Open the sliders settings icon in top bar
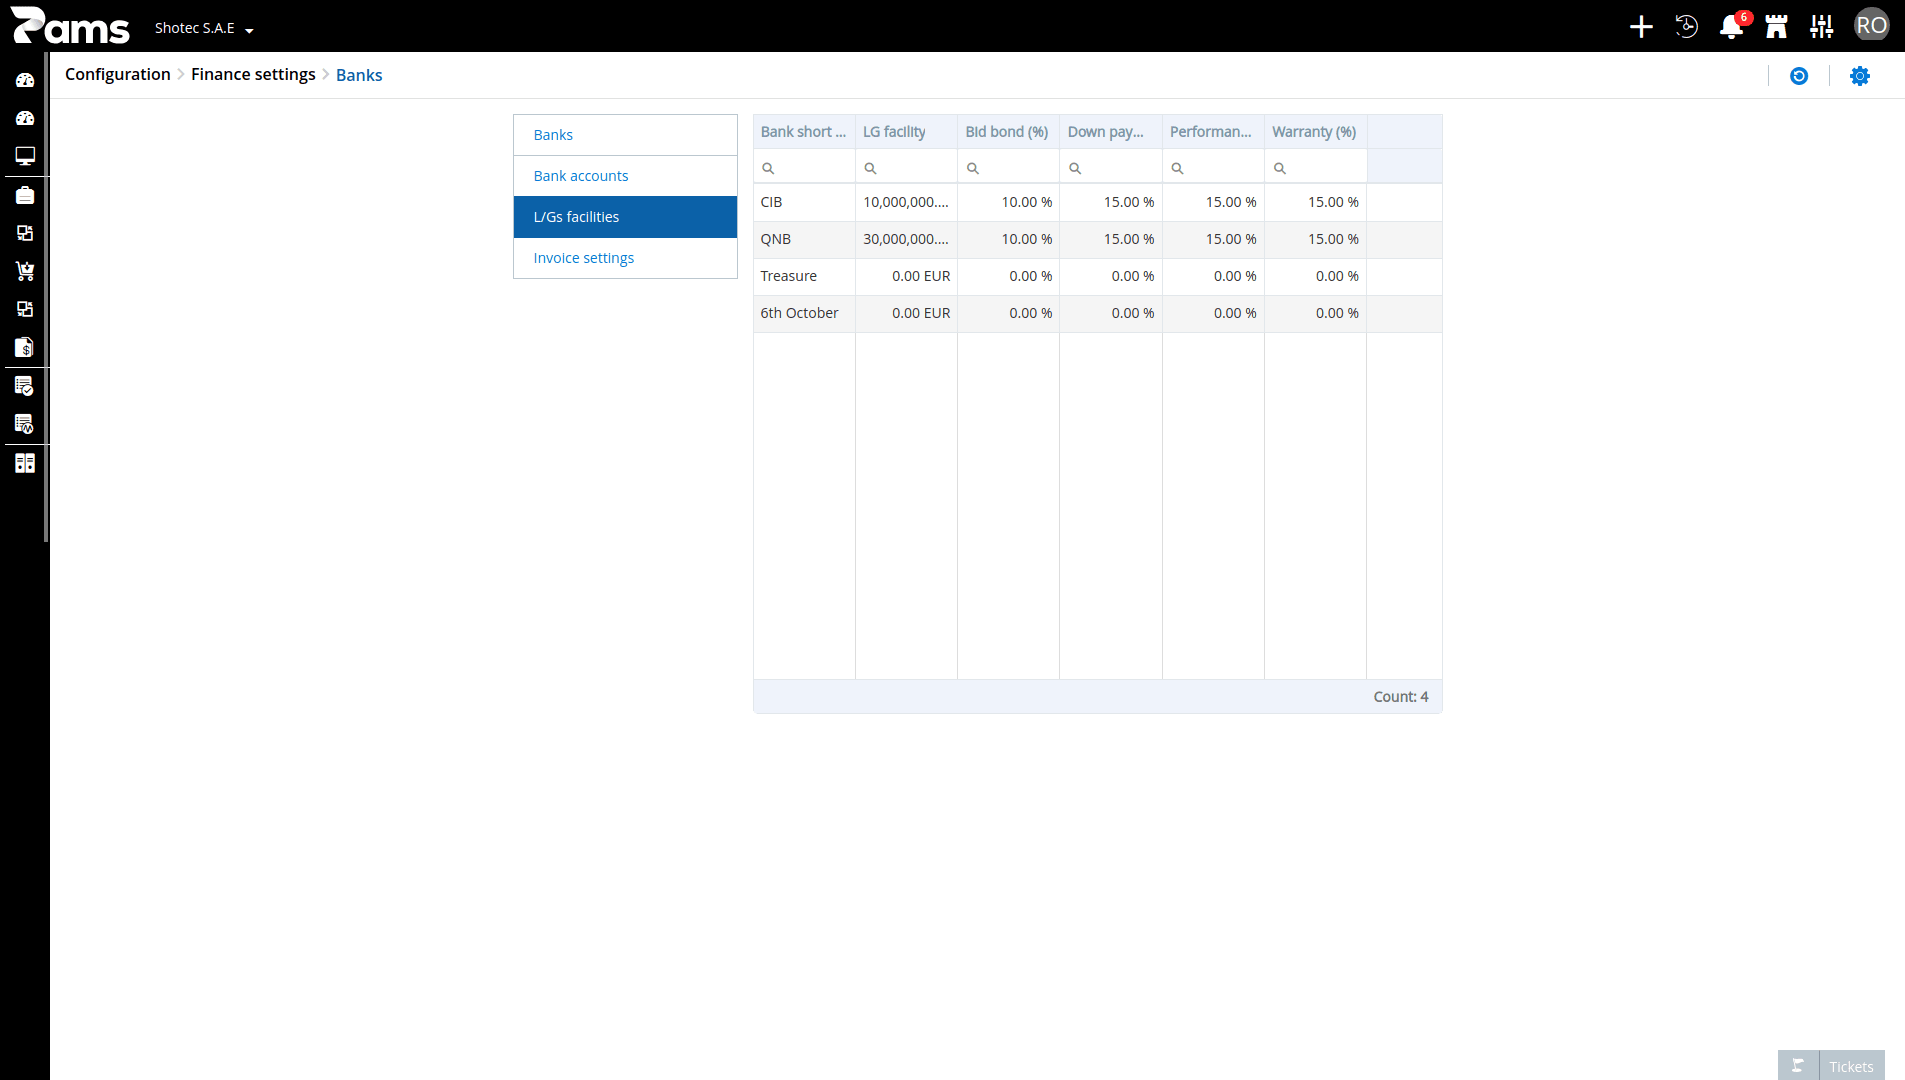Screen dimensions: 1905x1080 tap(1822, 27)
